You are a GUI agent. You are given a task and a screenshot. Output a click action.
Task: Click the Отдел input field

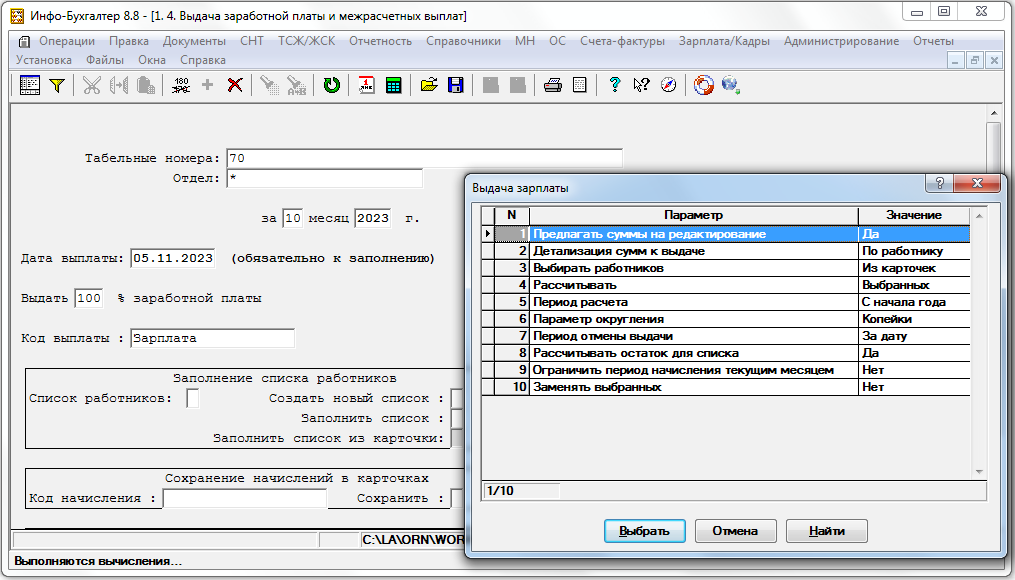coord(324,178)
